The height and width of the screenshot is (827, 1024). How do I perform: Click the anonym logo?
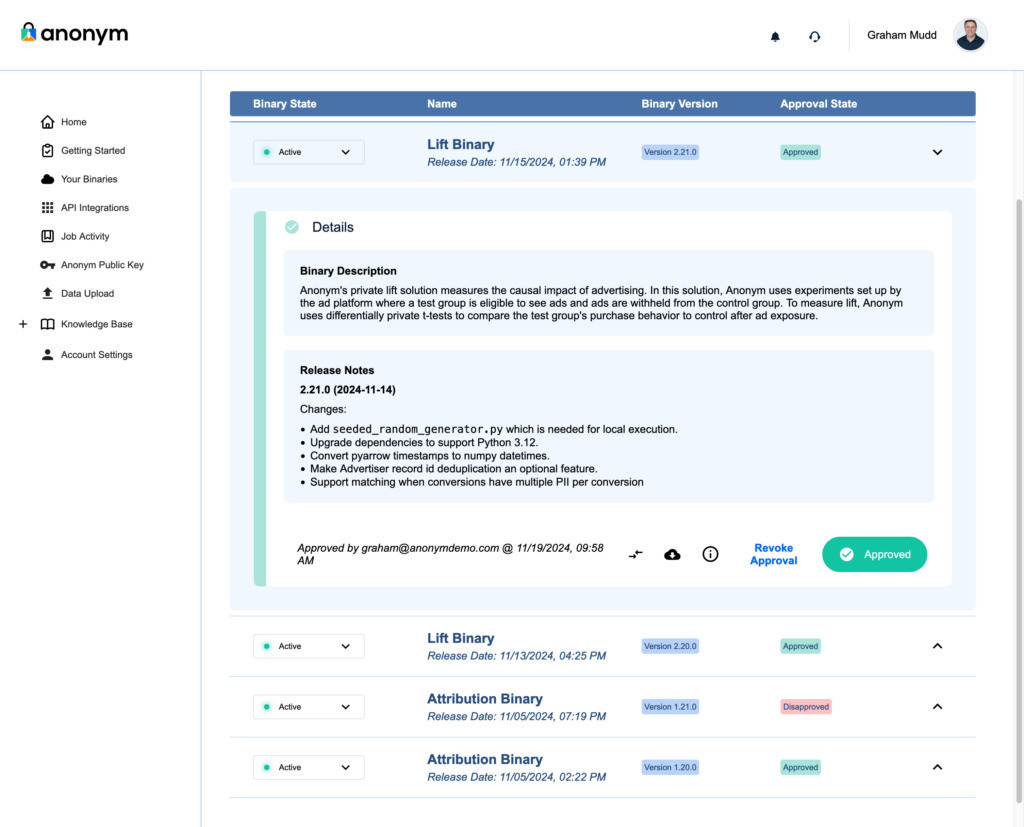point(74,33)
